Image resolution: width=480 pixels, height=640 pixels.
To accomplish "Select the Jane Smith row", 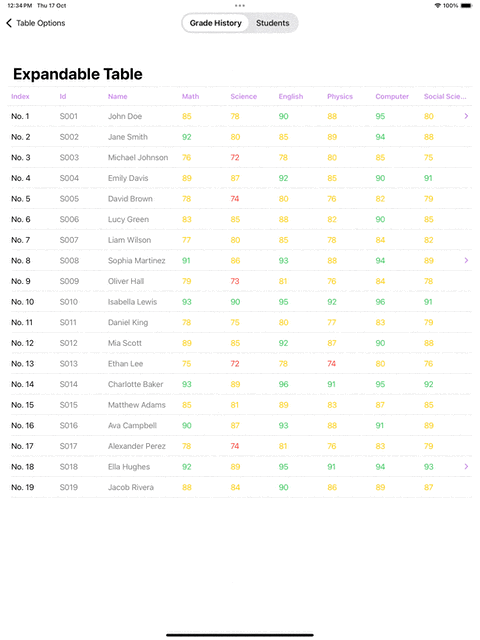I will 240,137.
